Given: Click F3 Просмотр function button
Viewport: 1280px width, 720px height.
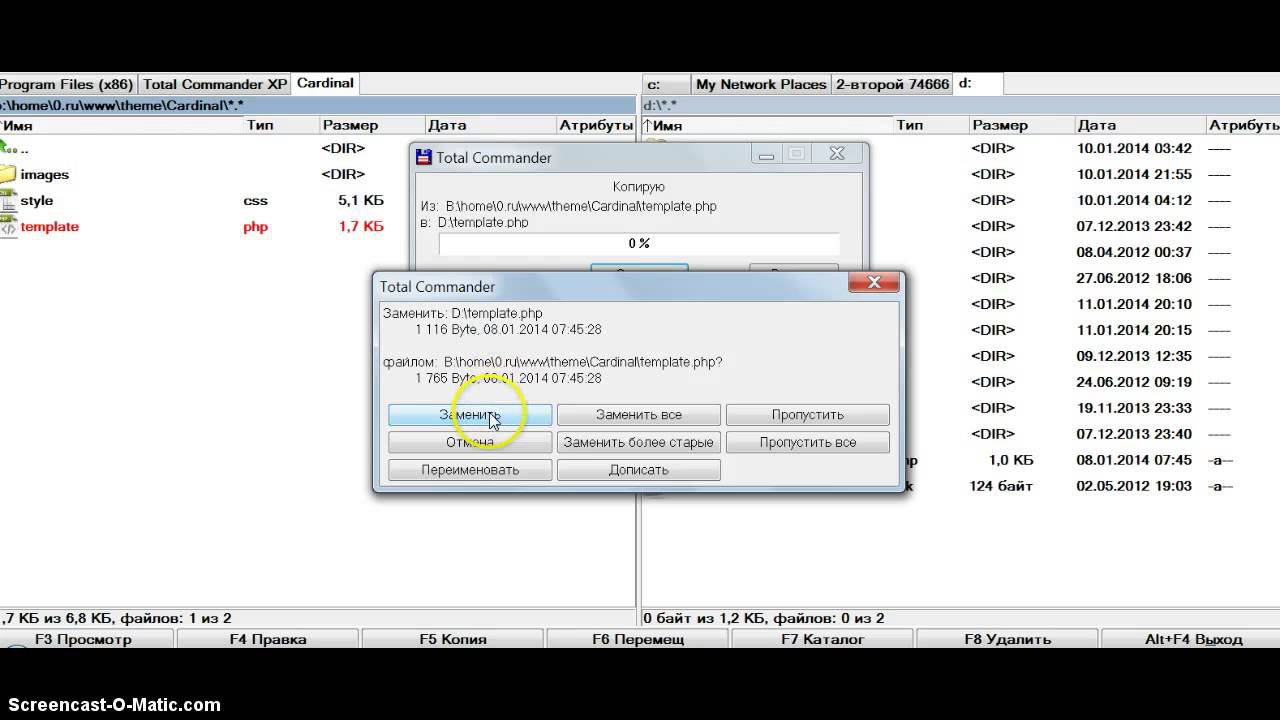Looking at the screenshot, I should [86, 639].
